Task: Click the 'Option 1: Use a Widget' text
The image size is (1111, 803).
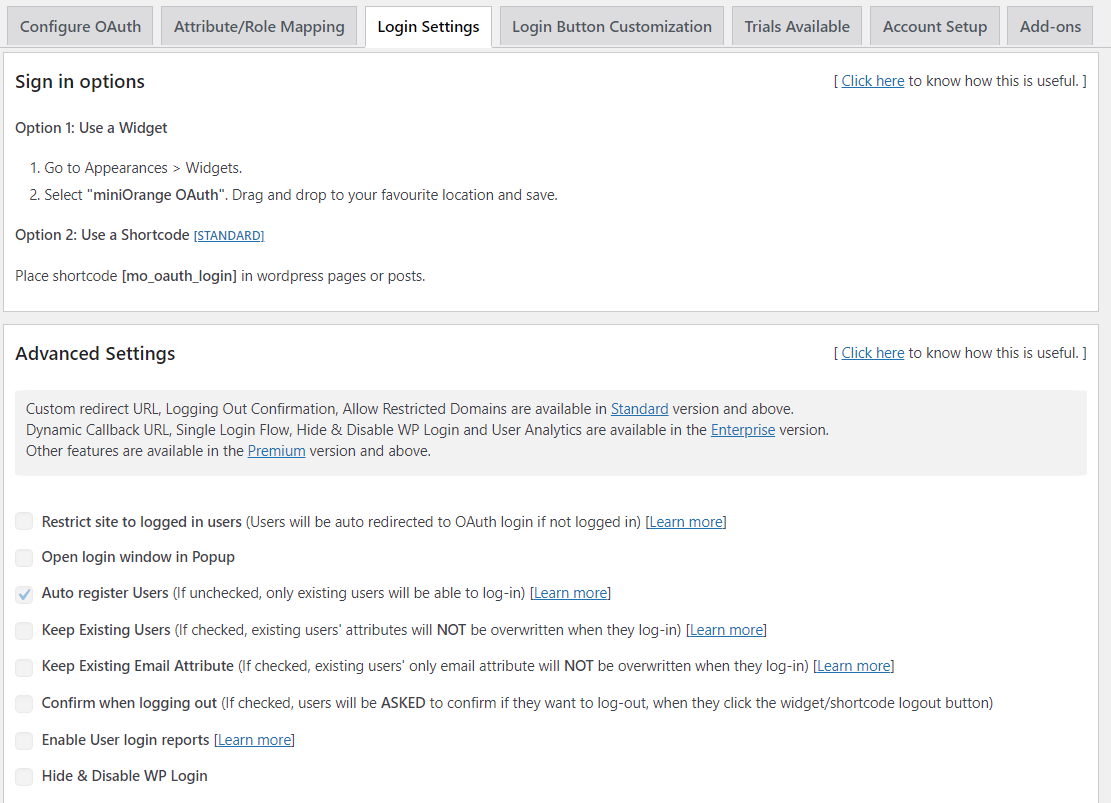Action: [x=91, y=128]
